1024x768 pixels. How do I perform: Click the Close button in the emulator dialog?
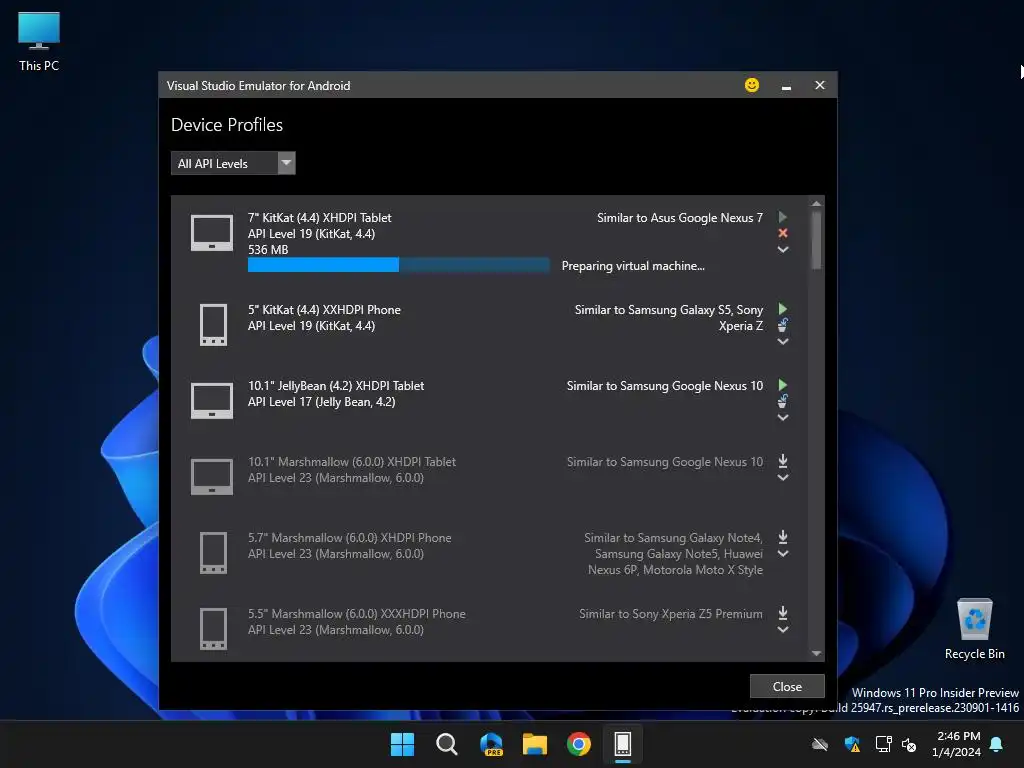[787, 686]
